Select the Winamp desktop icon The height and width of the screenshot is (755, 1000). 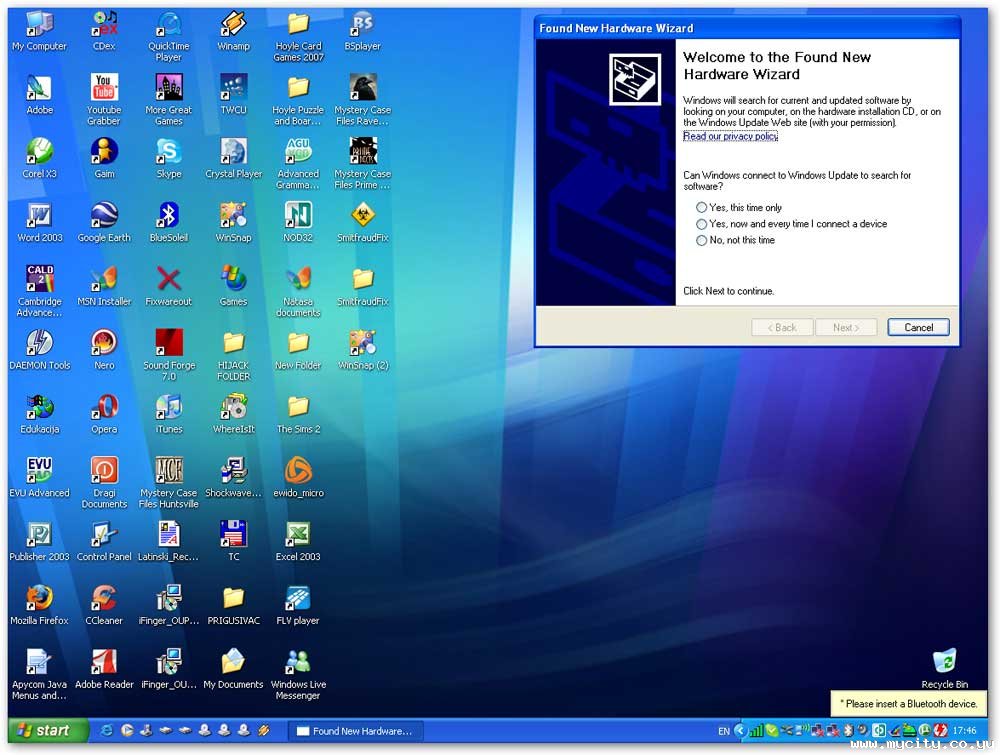(x=233, y=32)
